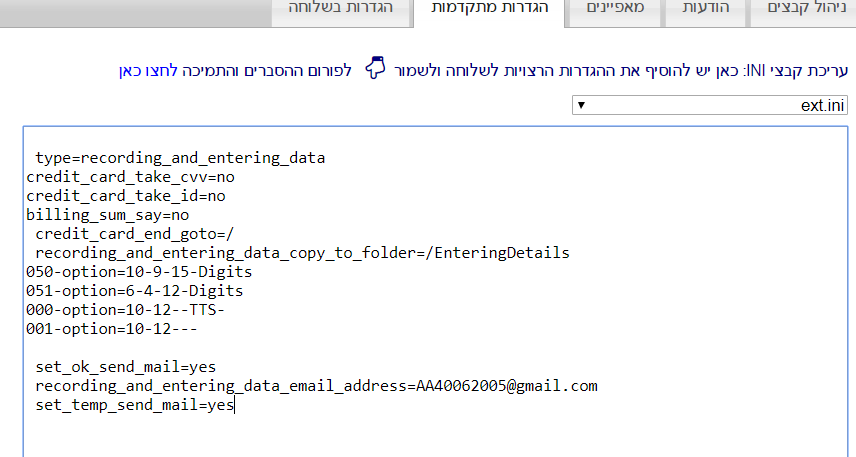Image resolution: width=856 pixels, height=457 pixels.
Task: Switch to the הודעות tab
Action: tap(705, 10)
